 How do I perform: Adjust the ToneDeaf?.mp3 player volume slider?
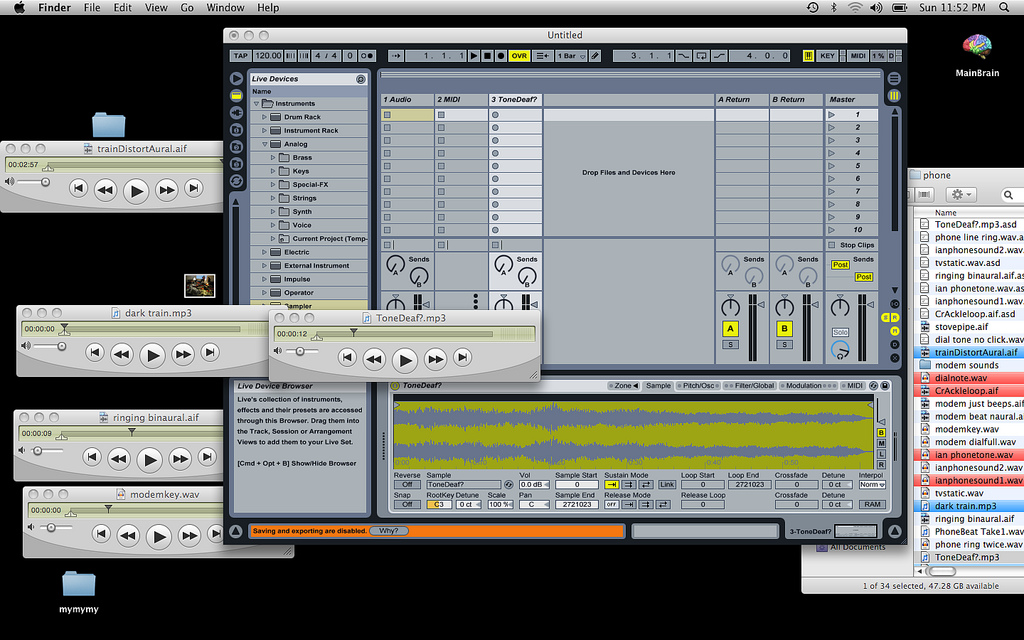tap(298, 351)
